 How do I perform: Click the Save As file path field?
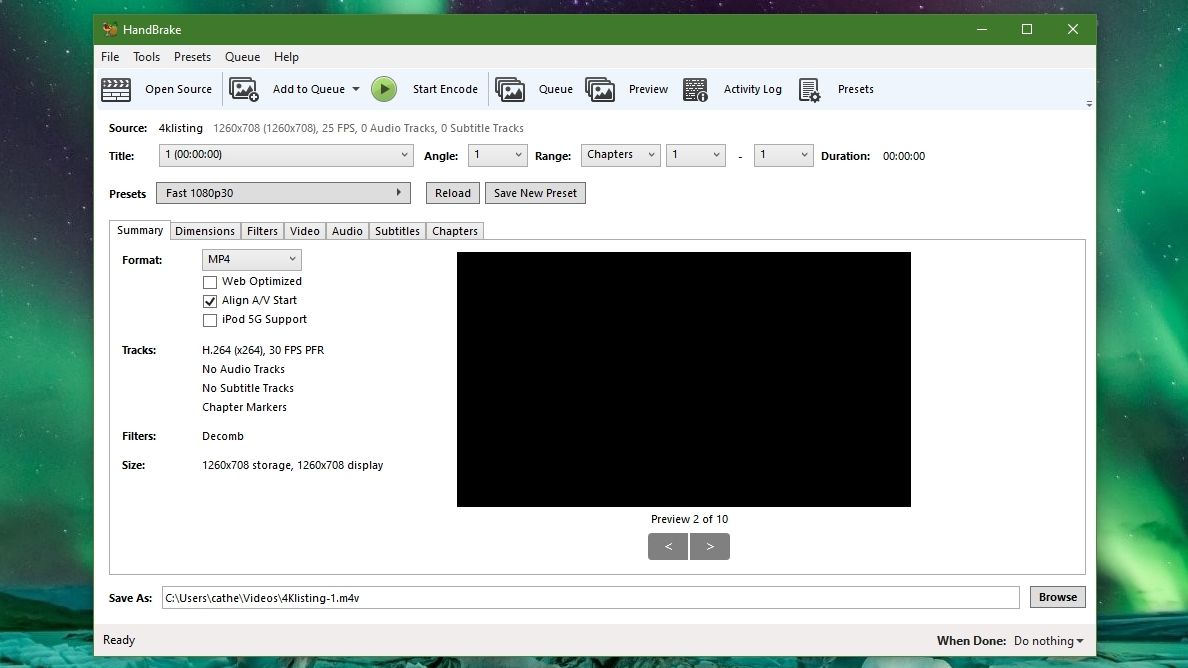[590, 598]
